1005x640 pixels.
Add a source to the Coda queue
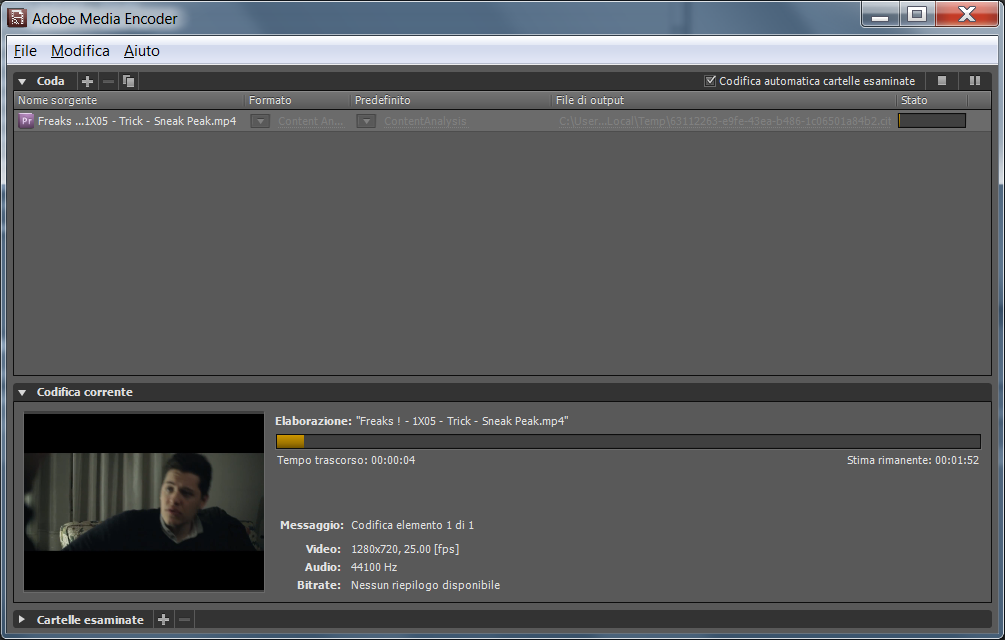pos(88,81)
